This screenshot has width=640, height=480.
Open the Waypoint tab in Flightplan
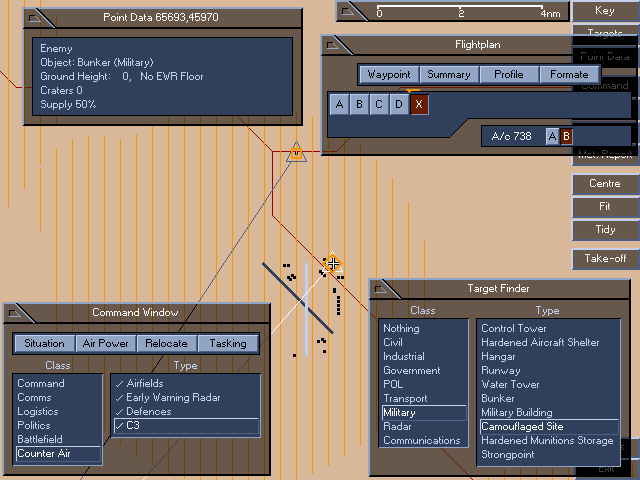389,75
